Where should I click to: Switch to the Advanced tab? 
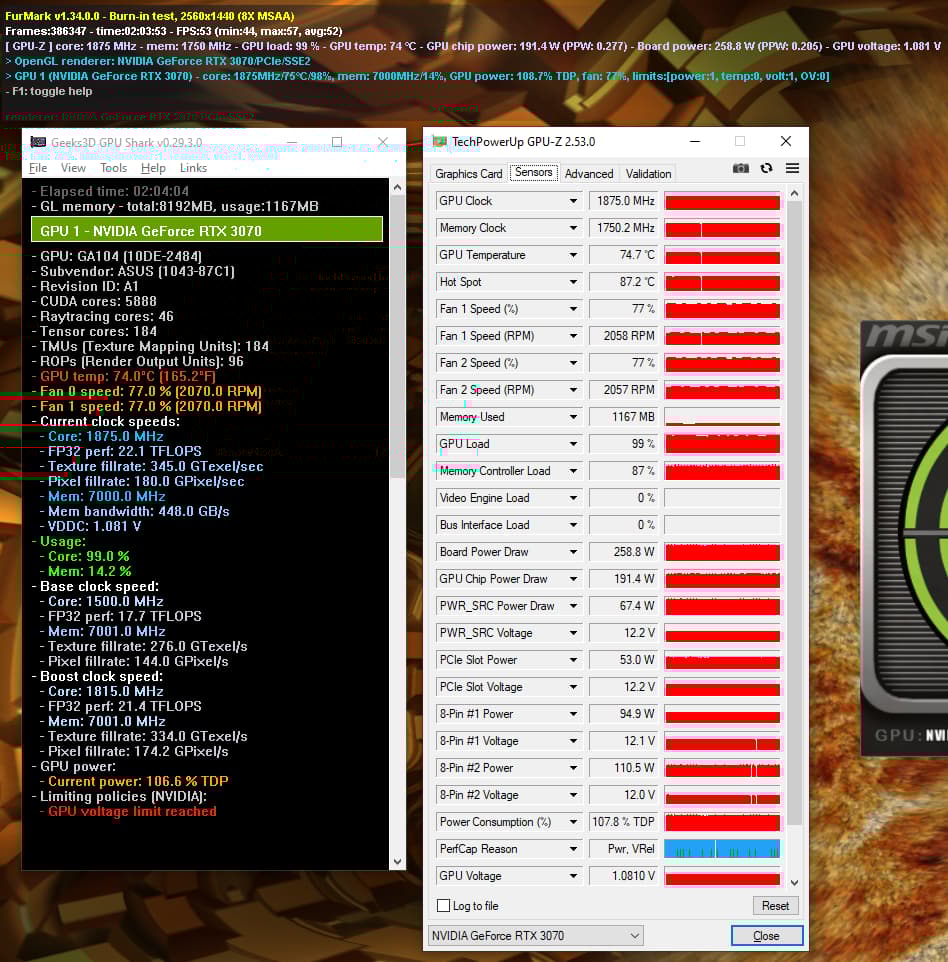588,173
